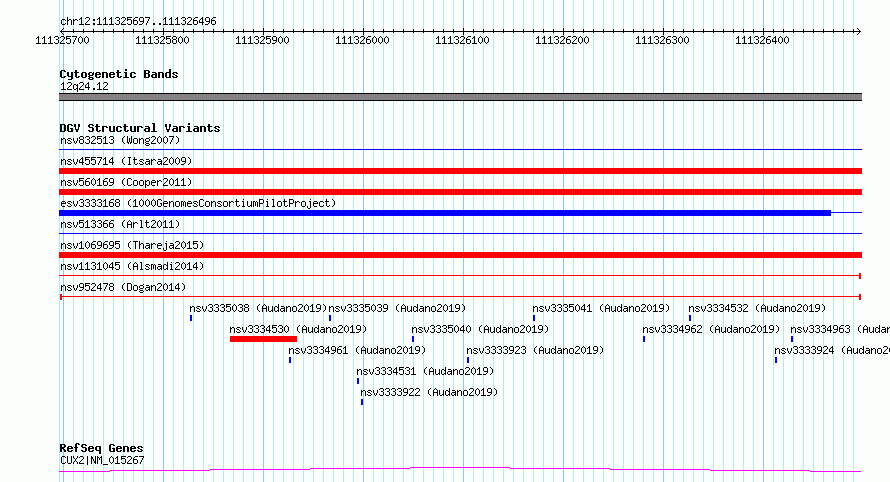
Task: Click the nsv1131045 (Alsmadi2014) label
Action: (132, 266)
